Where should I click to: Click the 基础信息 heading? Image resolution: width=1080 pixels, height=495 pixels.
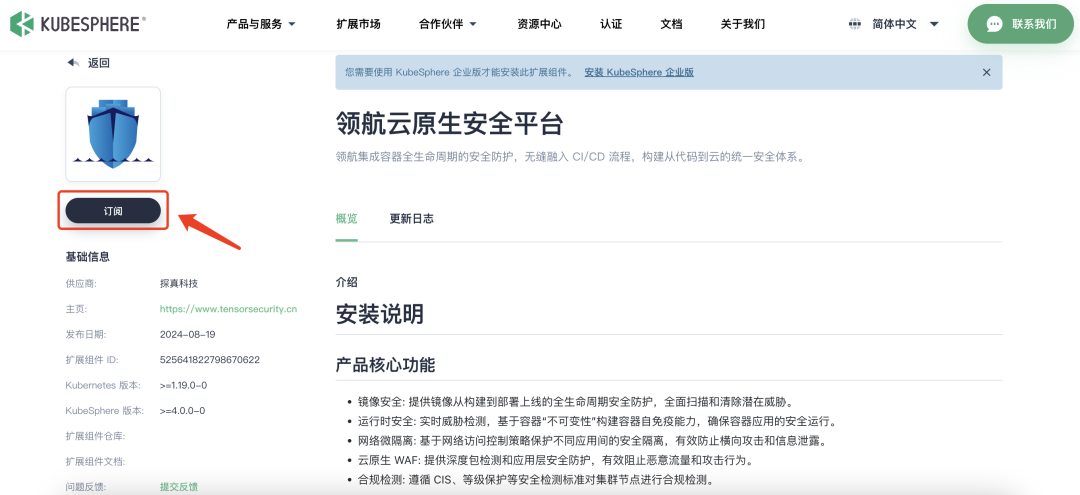coord(87,257)
